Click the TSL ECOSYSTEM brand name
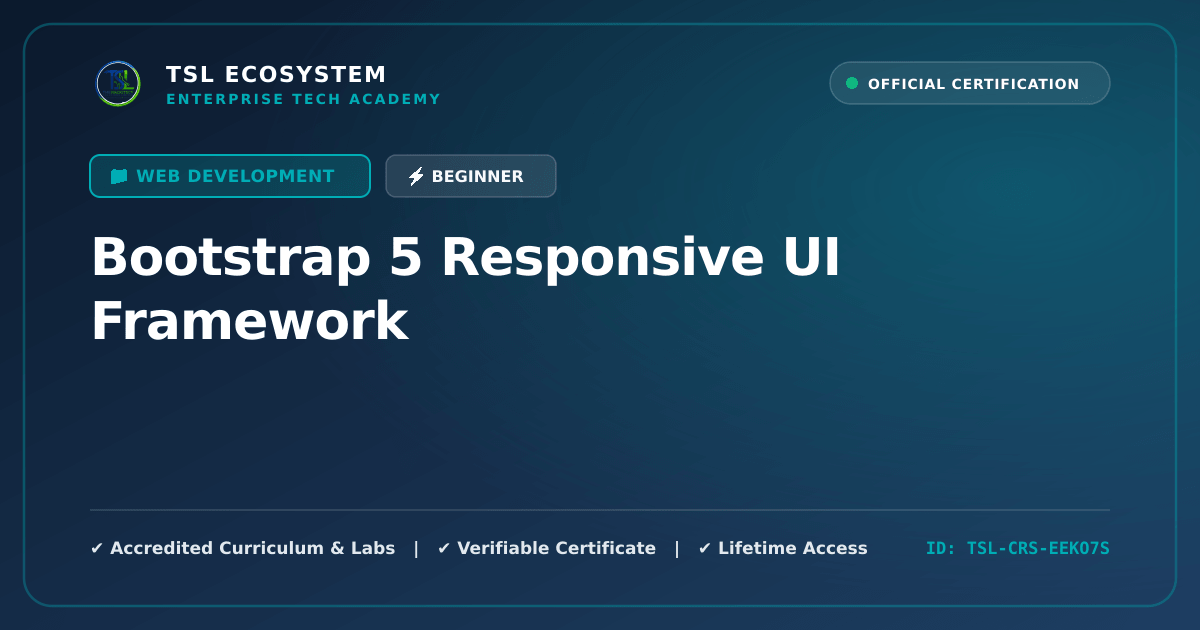1200x630 pixels. tap(276, 75)
